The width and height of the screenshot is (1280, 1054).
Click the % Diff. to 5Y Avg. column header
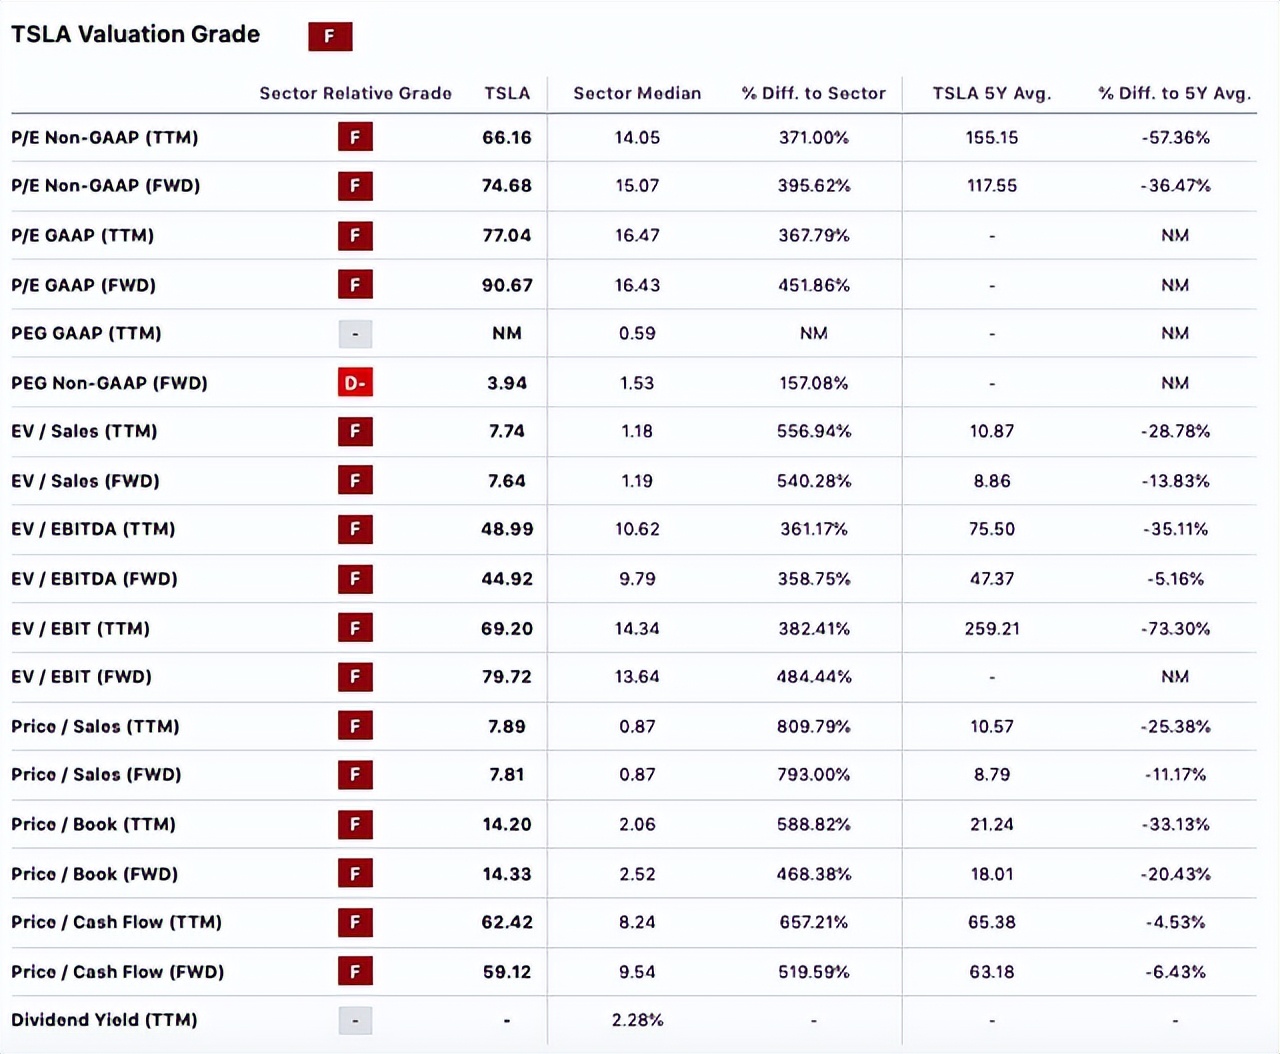point(1174,93)
